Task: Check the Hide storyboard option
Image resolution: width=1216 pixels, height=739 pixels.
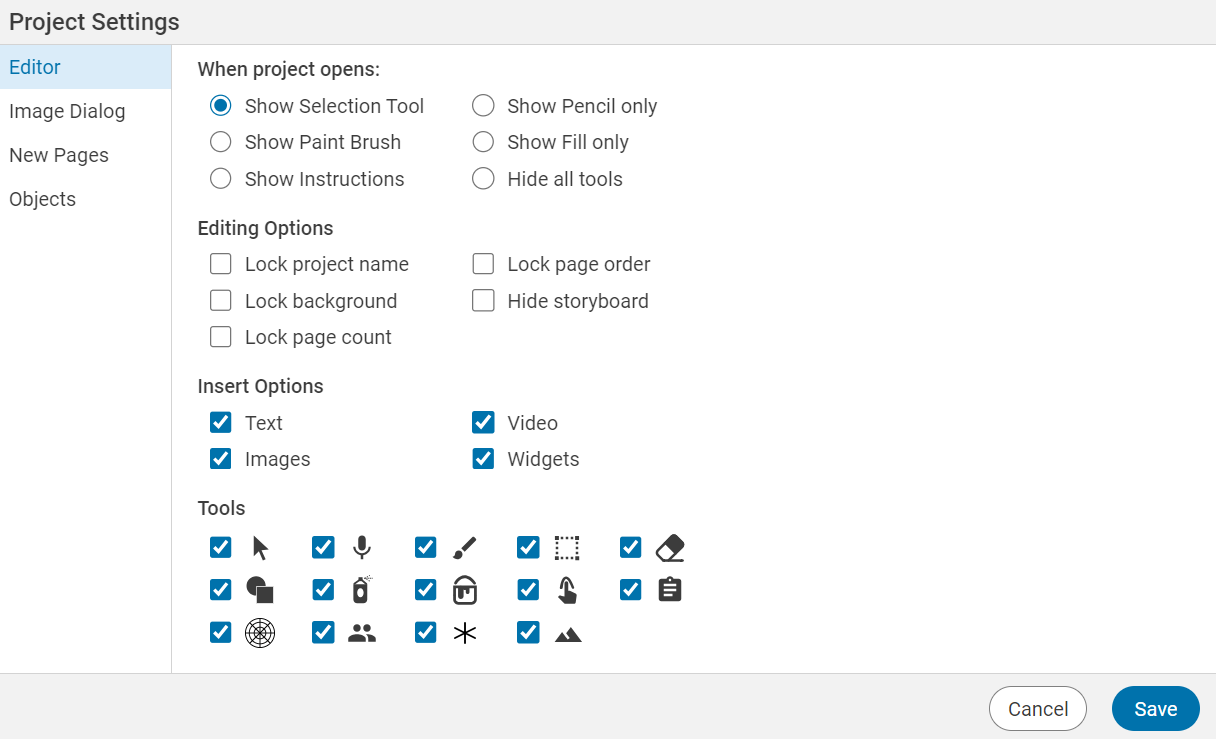Action: click(x=483, y=301)
